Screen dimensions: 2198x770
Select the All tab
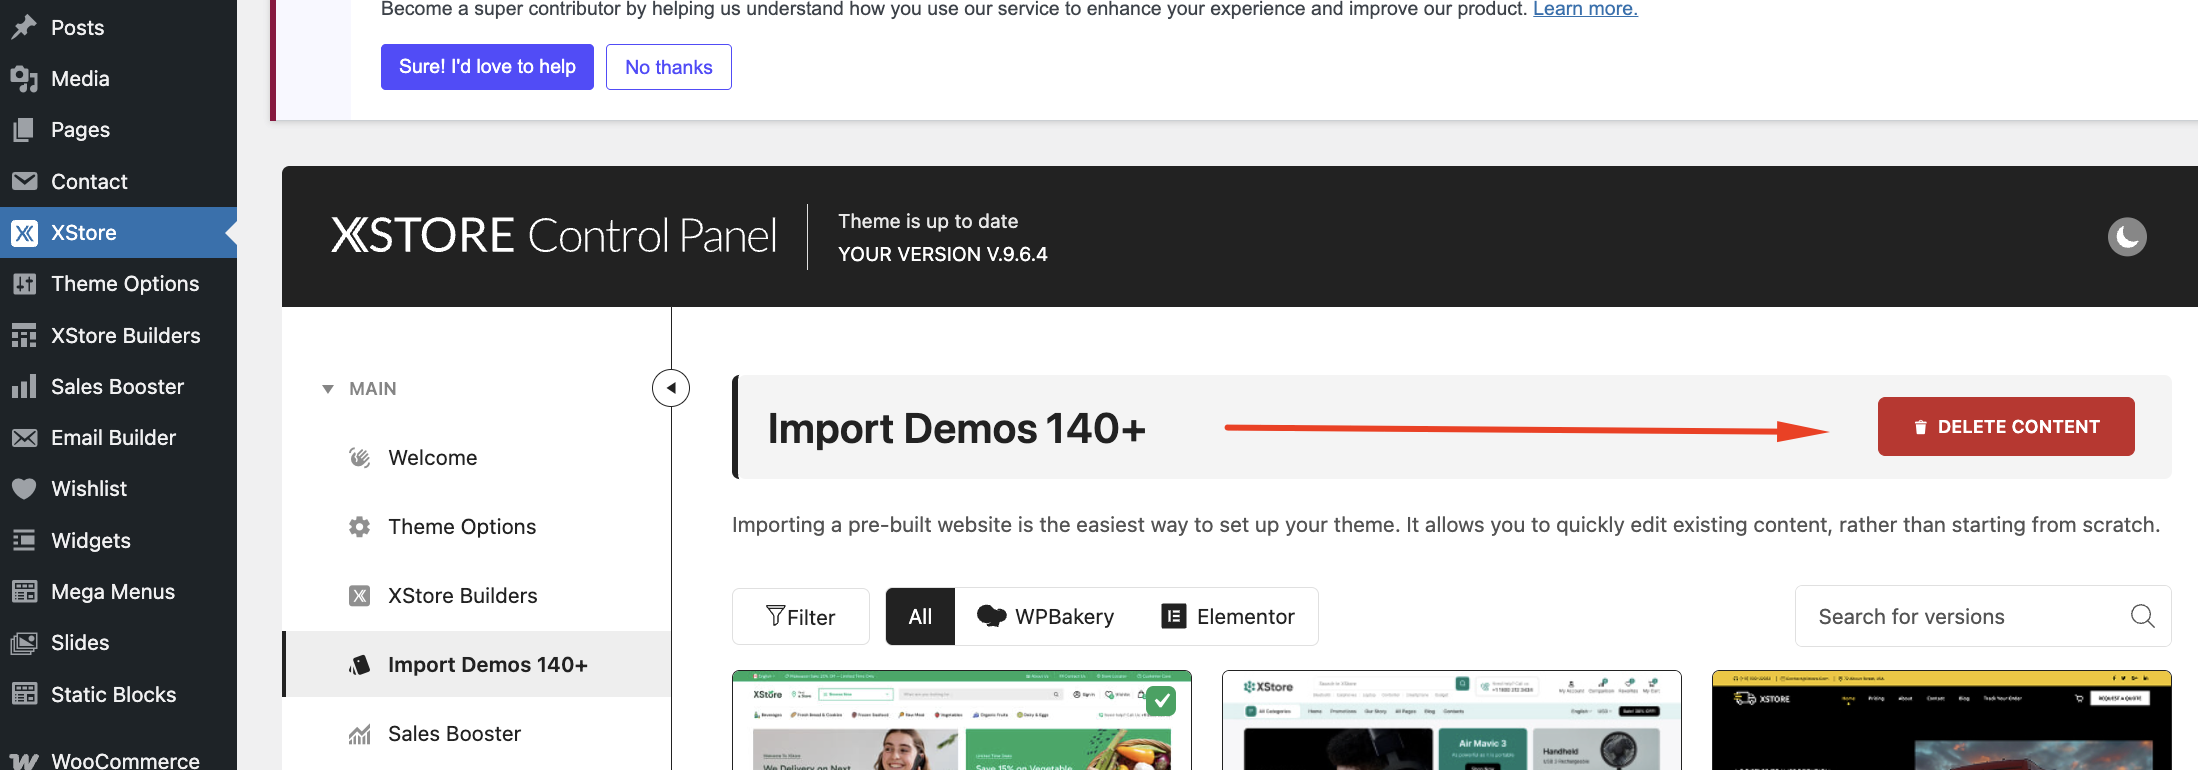click(x=920, y=617)
